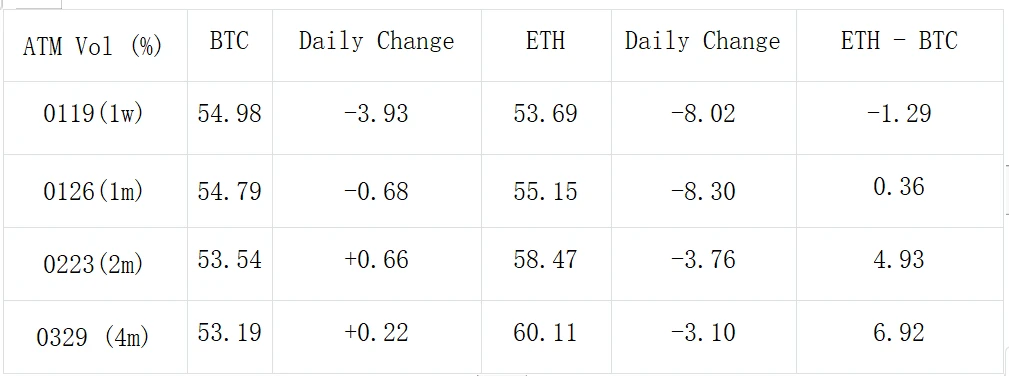The image size is (1009, 376).
Task: Select spread cell showing -1.29
Action: (900, 118)
